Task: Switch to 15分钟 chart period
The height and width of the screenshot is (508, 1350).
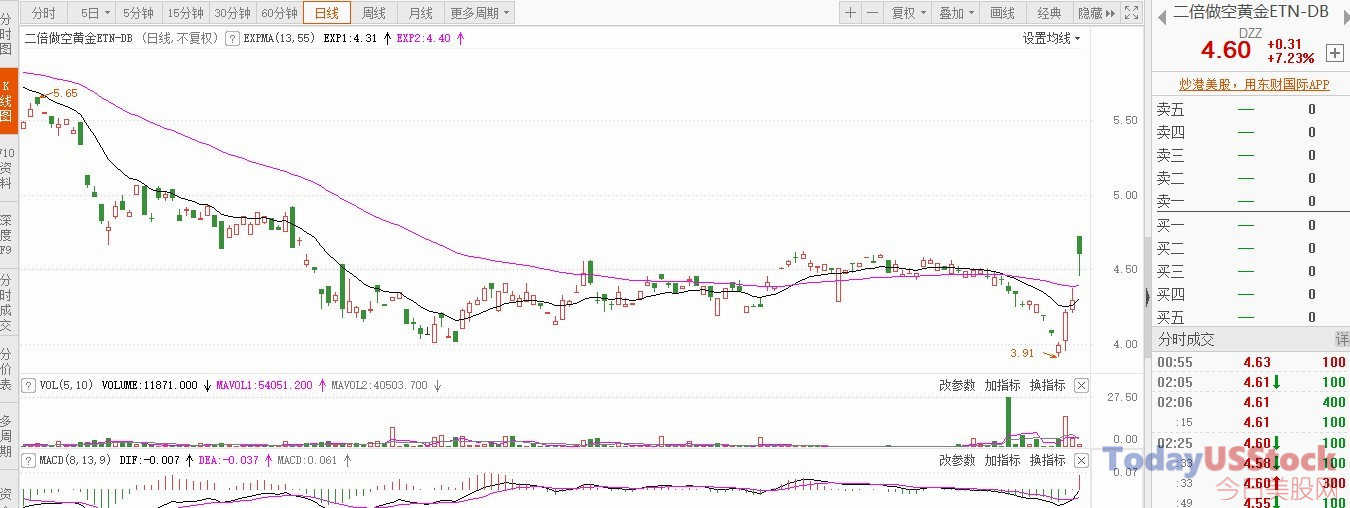Action: (x=185, y=13)
